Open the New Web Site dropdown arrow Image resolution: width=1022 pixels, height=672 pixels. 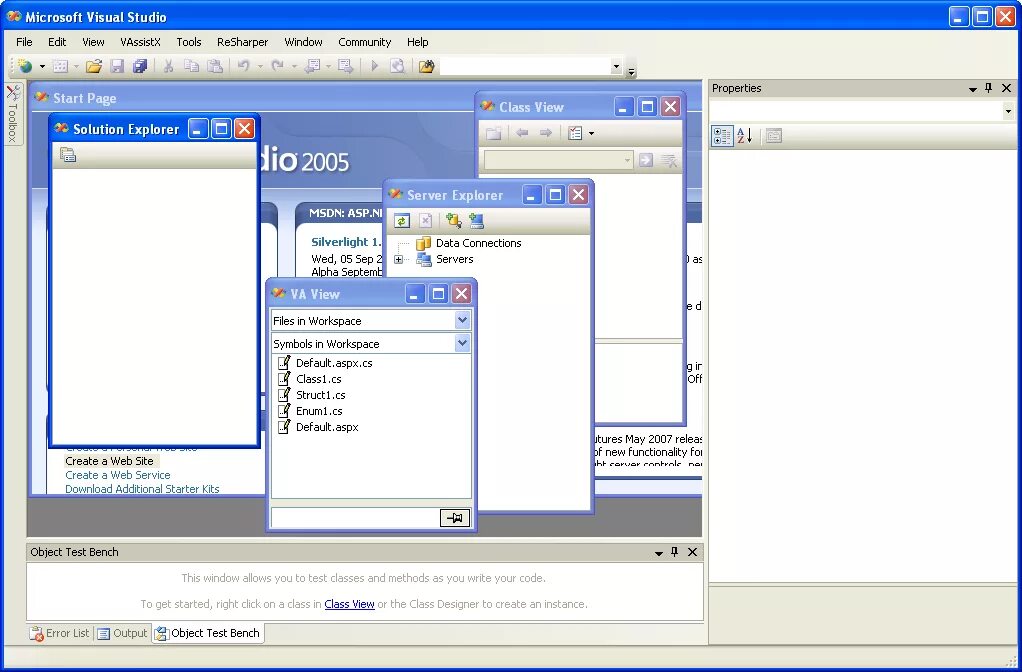(42, 66)
